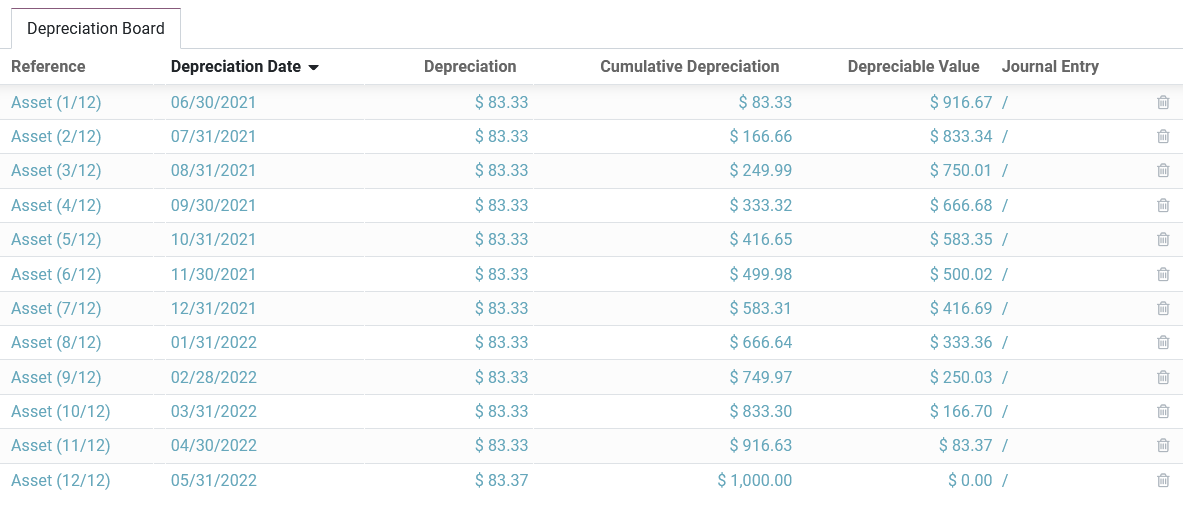Viewport: 1183px width, 509px height.
Task: Open the Depreciation Board tab
Action: click(x=96, y=28)
